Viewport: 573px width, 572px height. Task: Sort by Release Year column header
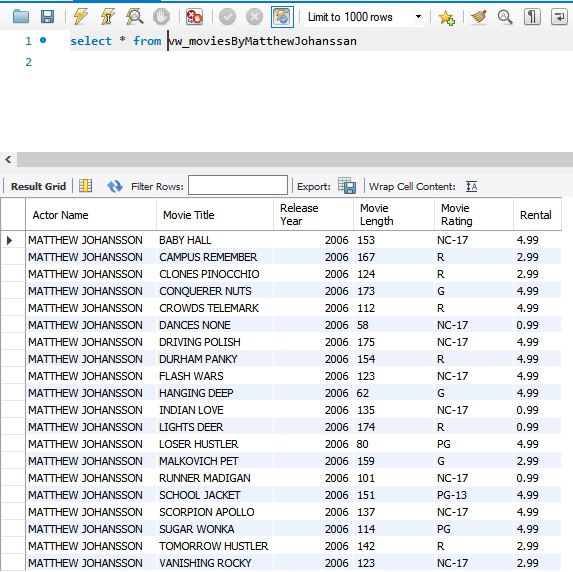click(314, 215)
